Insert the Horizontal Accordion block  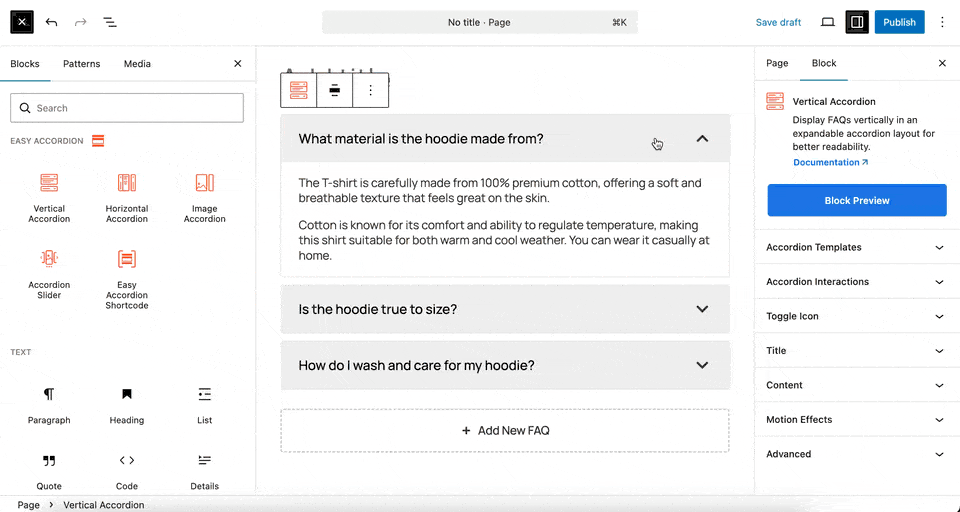(x=127, y=197)
